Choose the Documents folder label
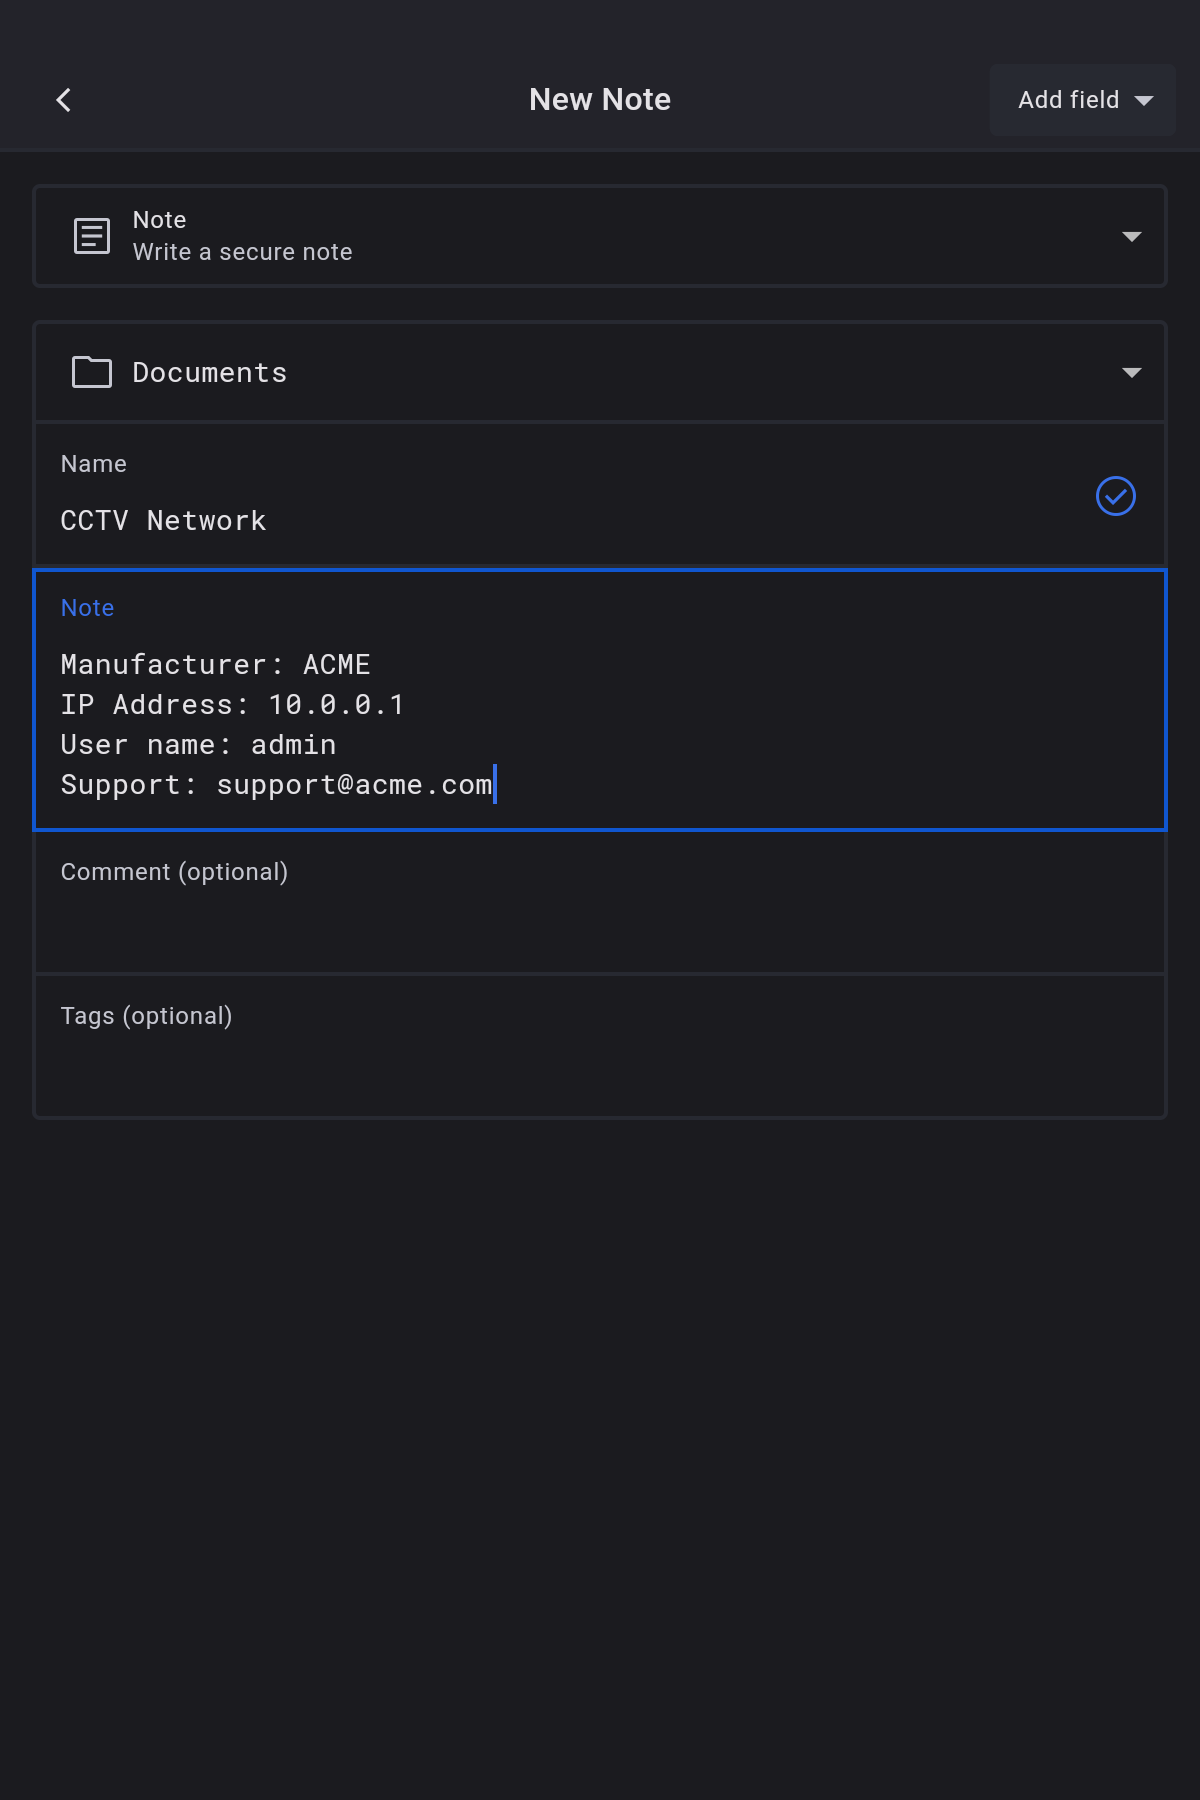This screenshot has width=1200, height=1800. click(210, 373)
